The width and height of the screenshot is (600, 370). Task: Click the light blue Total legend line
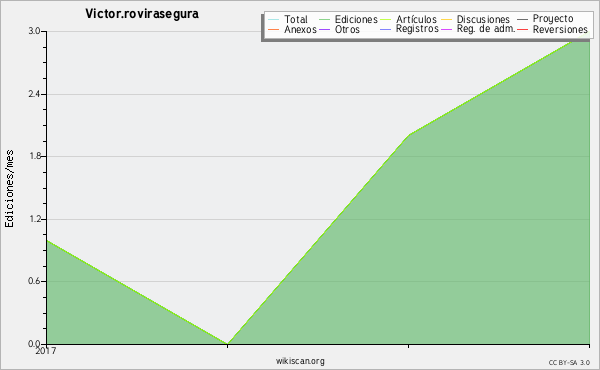[x=274, y=20]
